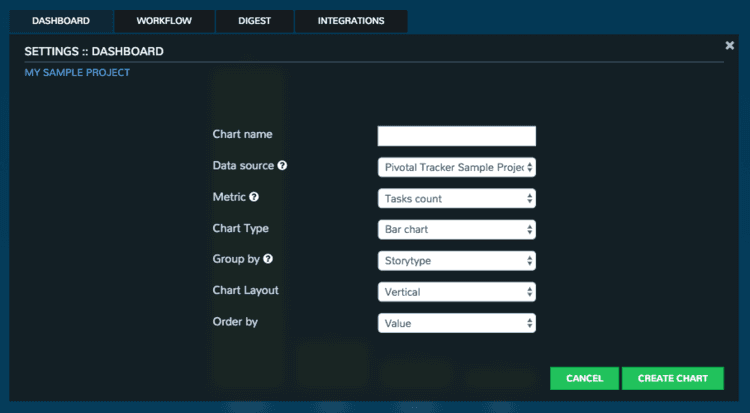Focus the Chart name input field
The image size is (750, 413).
pos(457,136)
